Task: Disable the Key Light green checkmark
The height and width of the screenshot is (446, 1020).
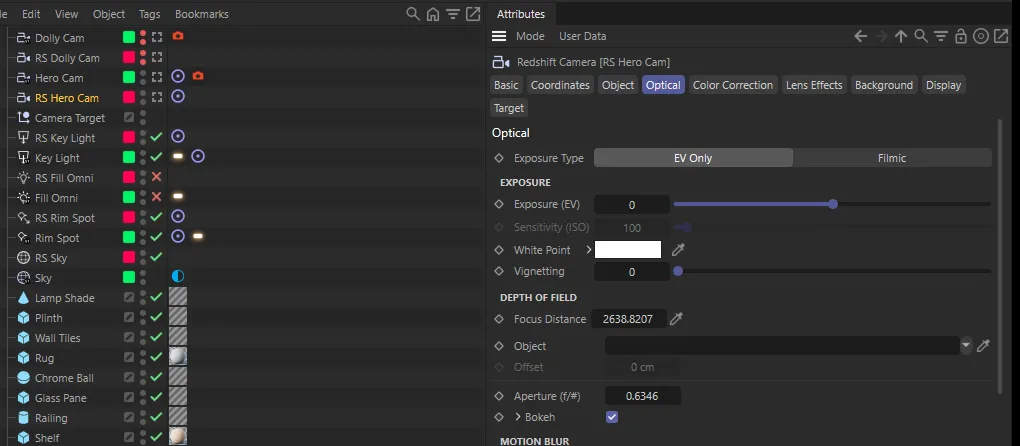Action: click(x=156, y=157)
